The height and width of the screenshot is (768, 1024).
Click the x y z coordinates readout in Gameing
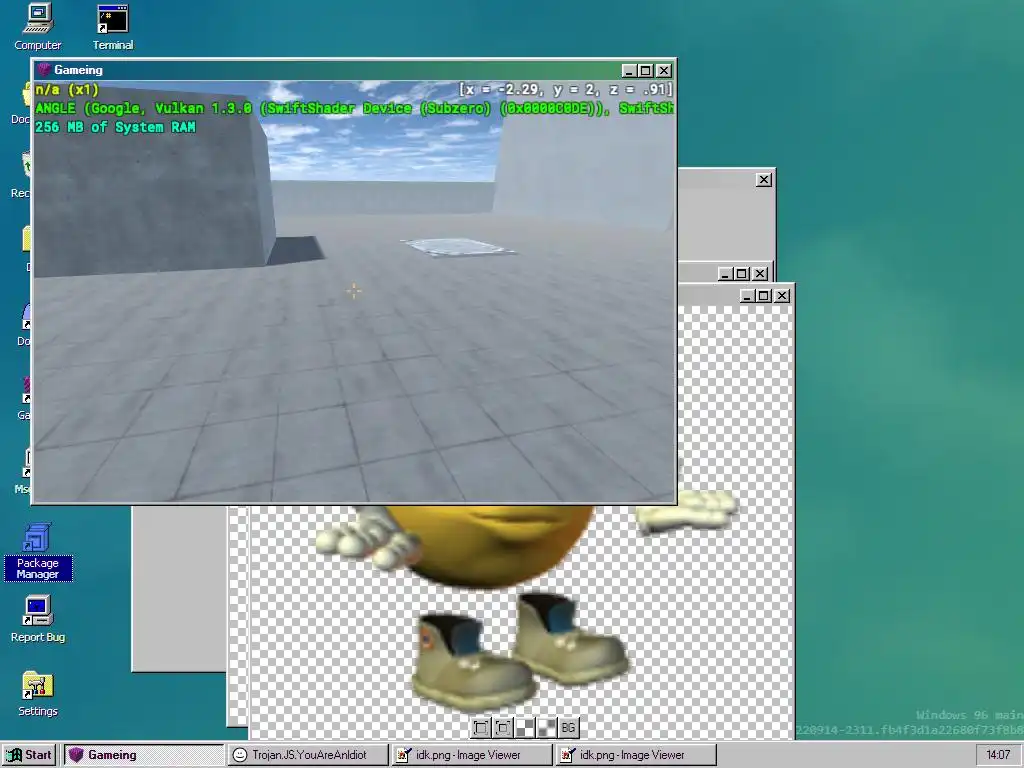(x=566, y=89)
